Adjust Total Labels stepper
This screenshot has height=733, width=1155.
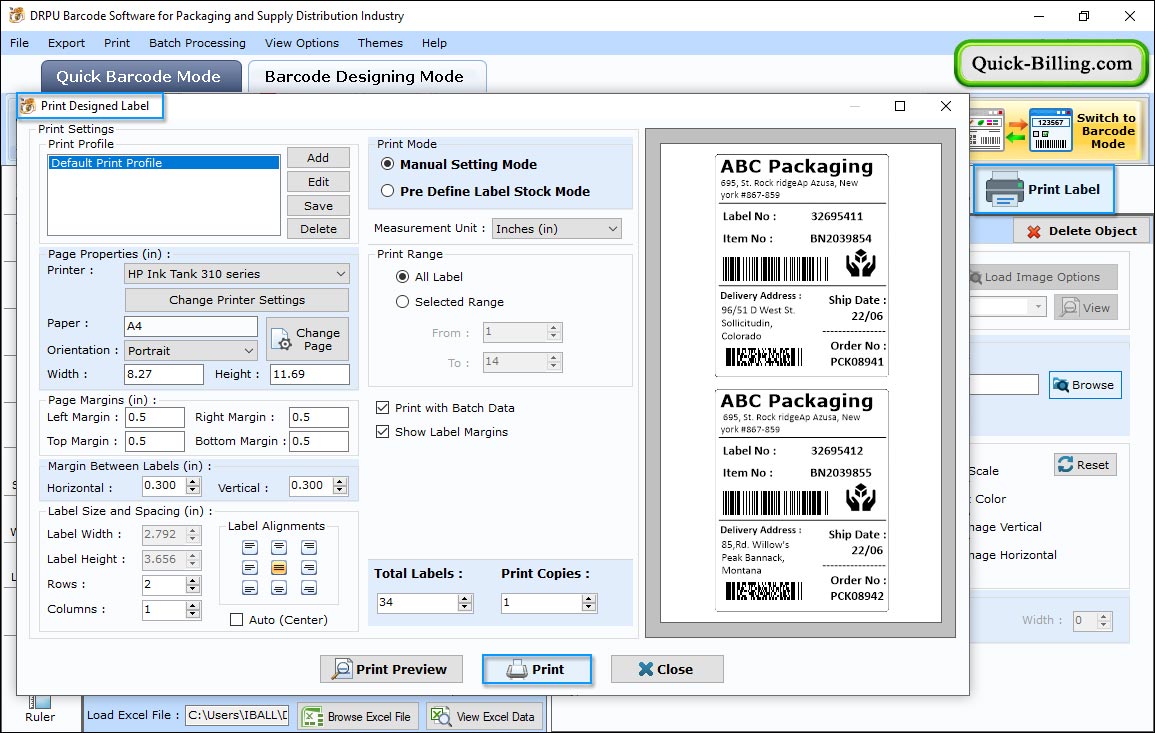point(465,603)
